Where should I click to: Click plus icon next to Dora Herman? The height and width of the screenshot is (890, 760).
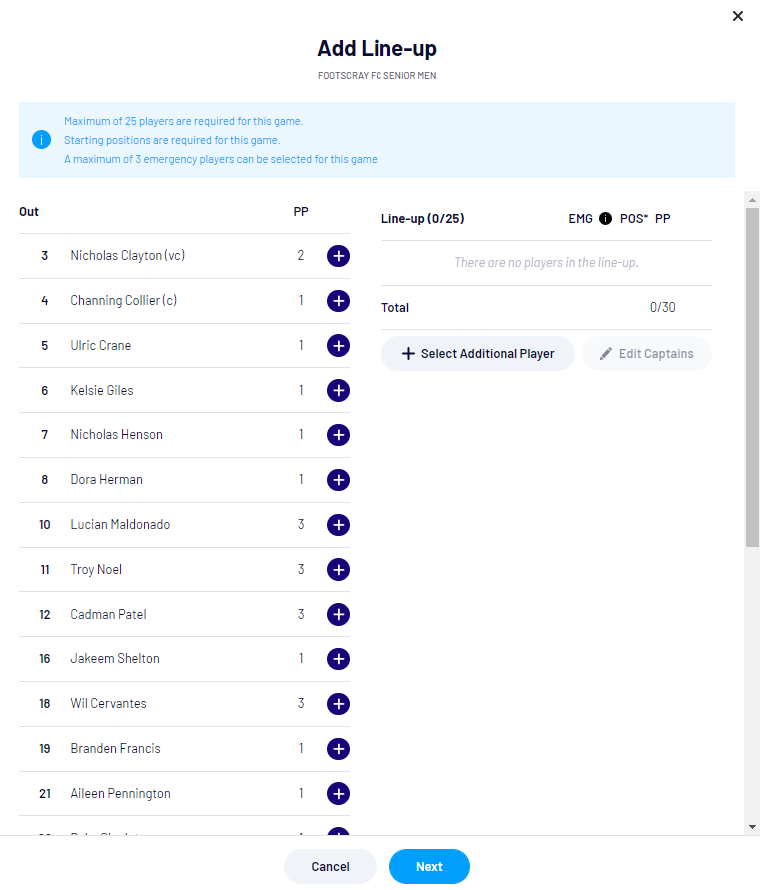(x=338, y=480)
